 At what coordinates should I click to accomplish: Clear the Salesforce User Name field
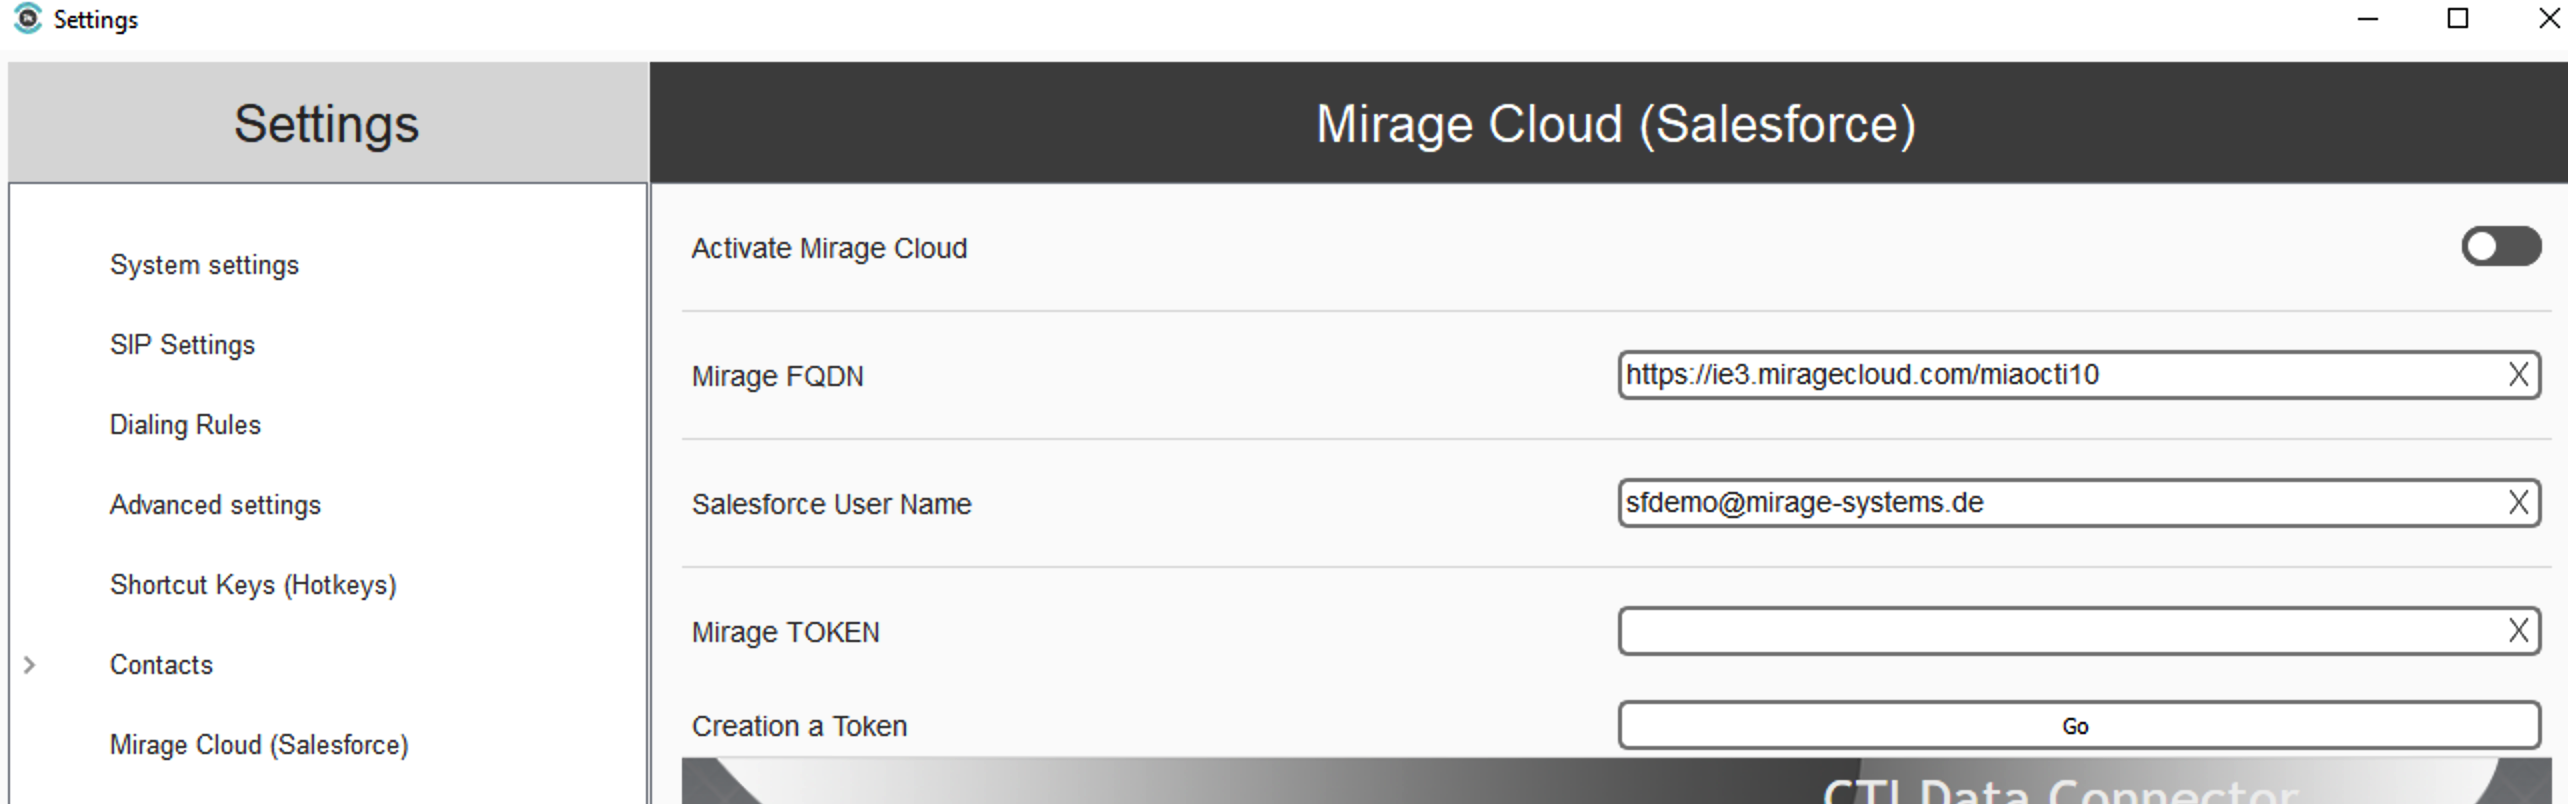(x=2518, y=503)
